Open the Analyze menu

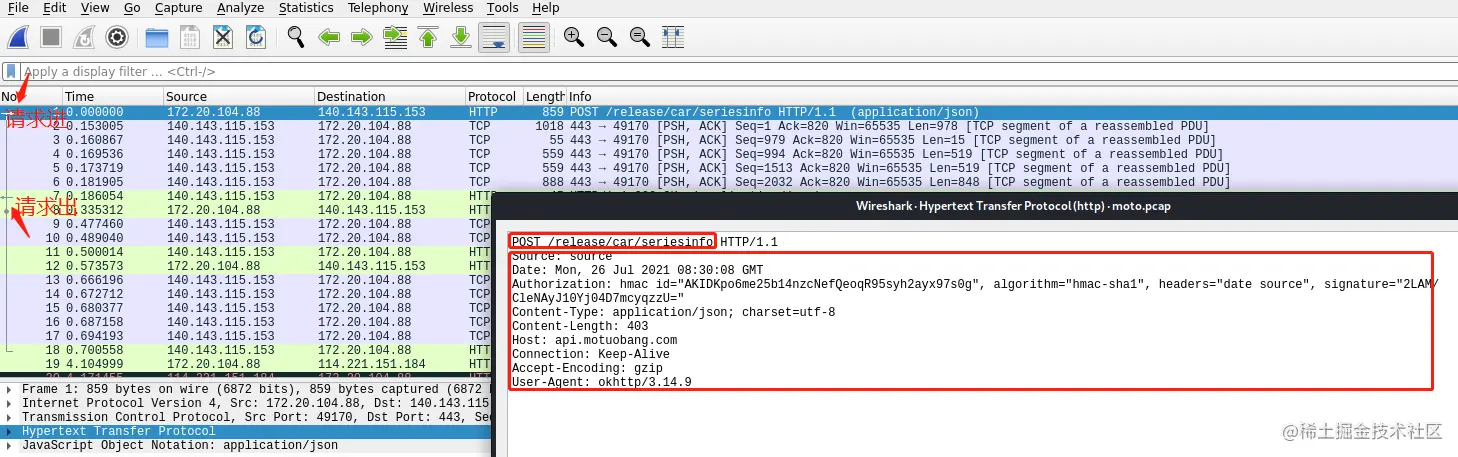click(x=240, y=8)
